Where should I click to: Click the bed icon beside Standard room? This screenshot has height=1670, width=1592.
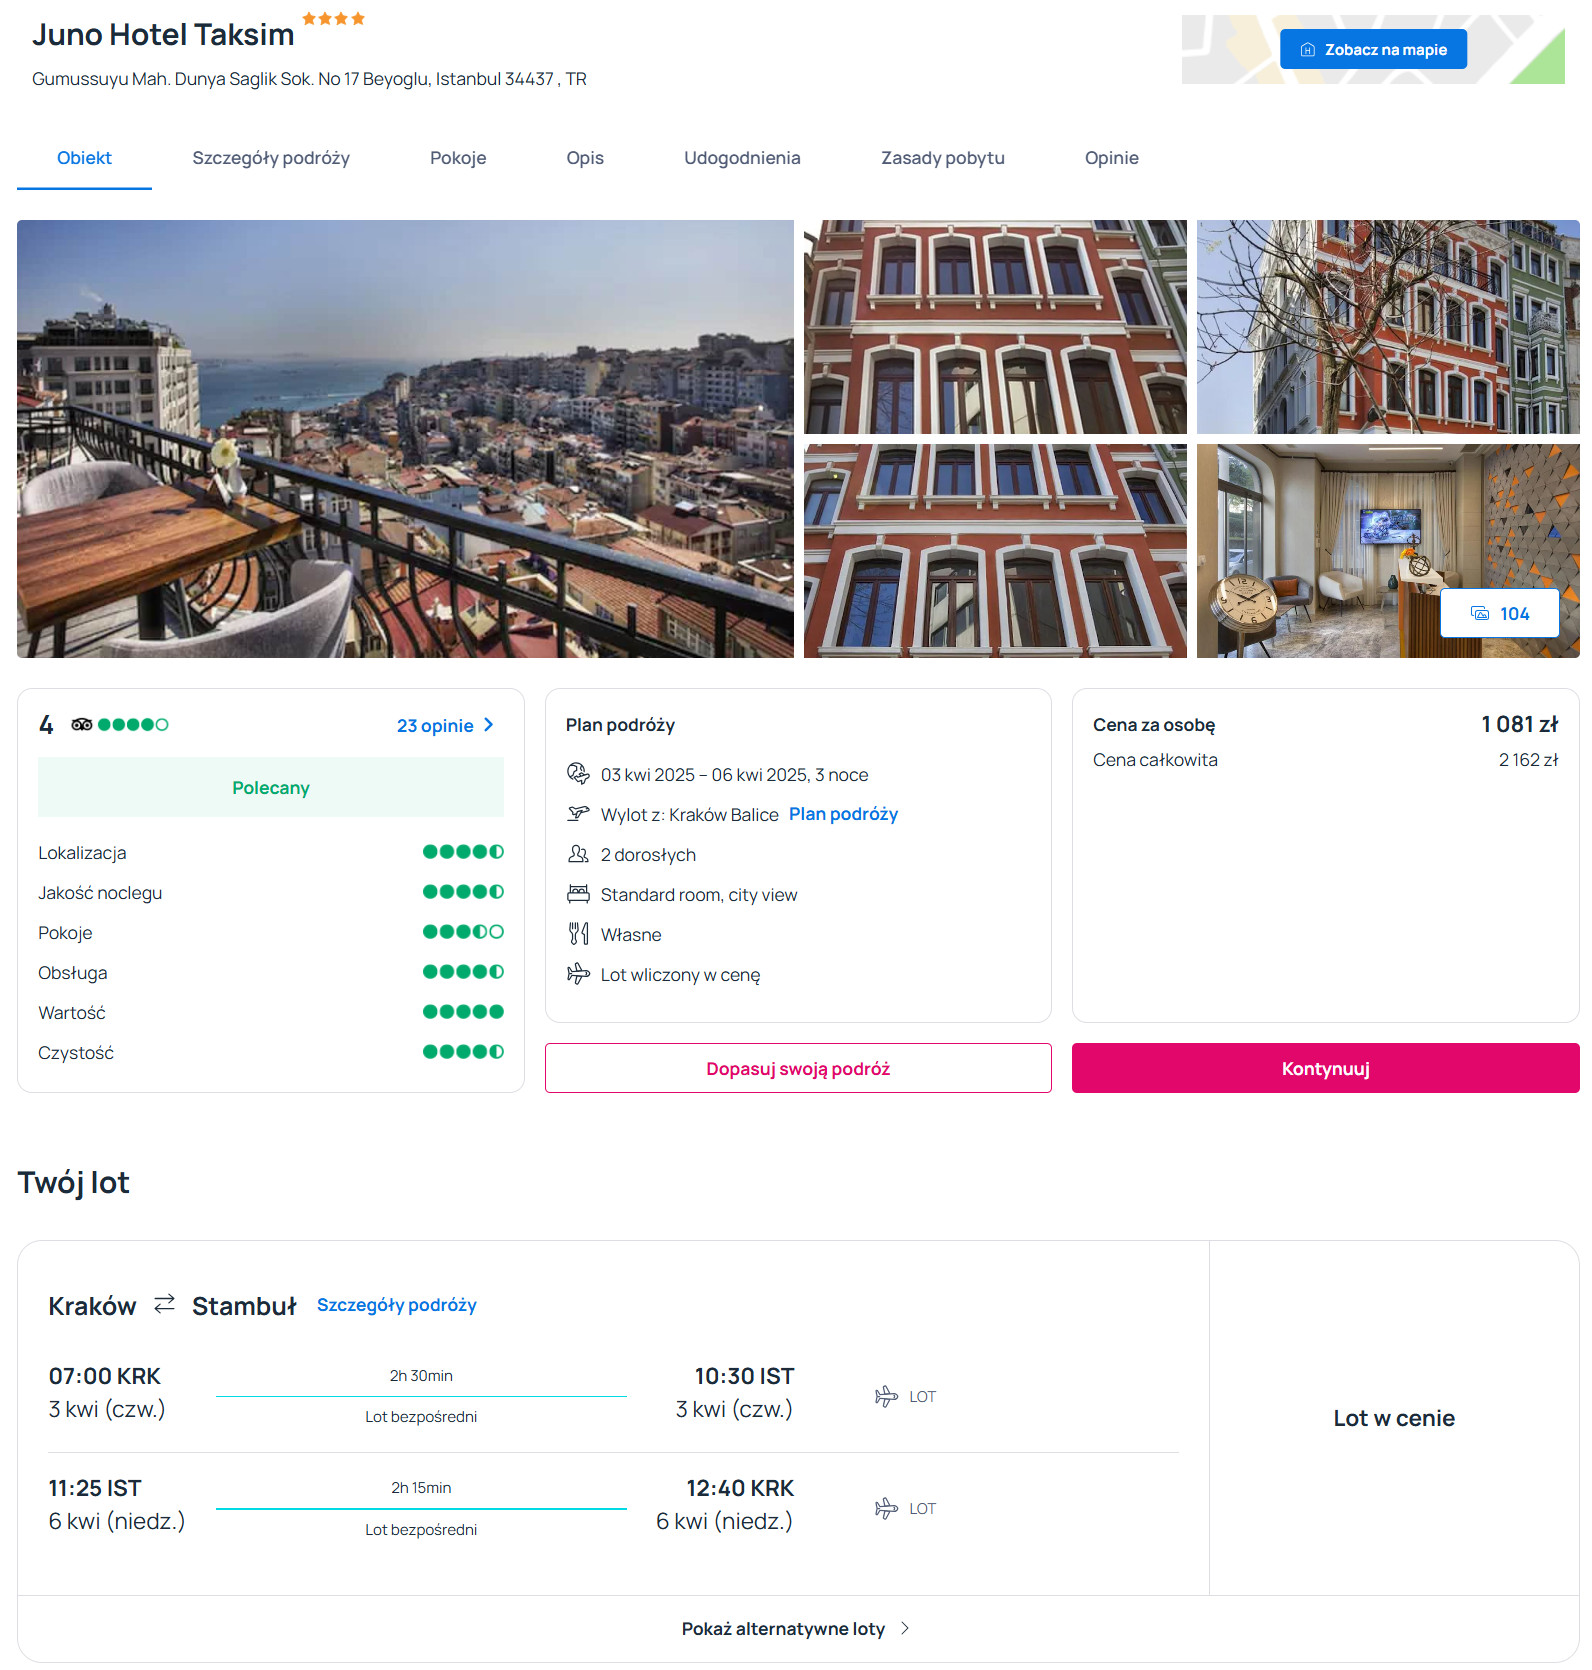578,894
